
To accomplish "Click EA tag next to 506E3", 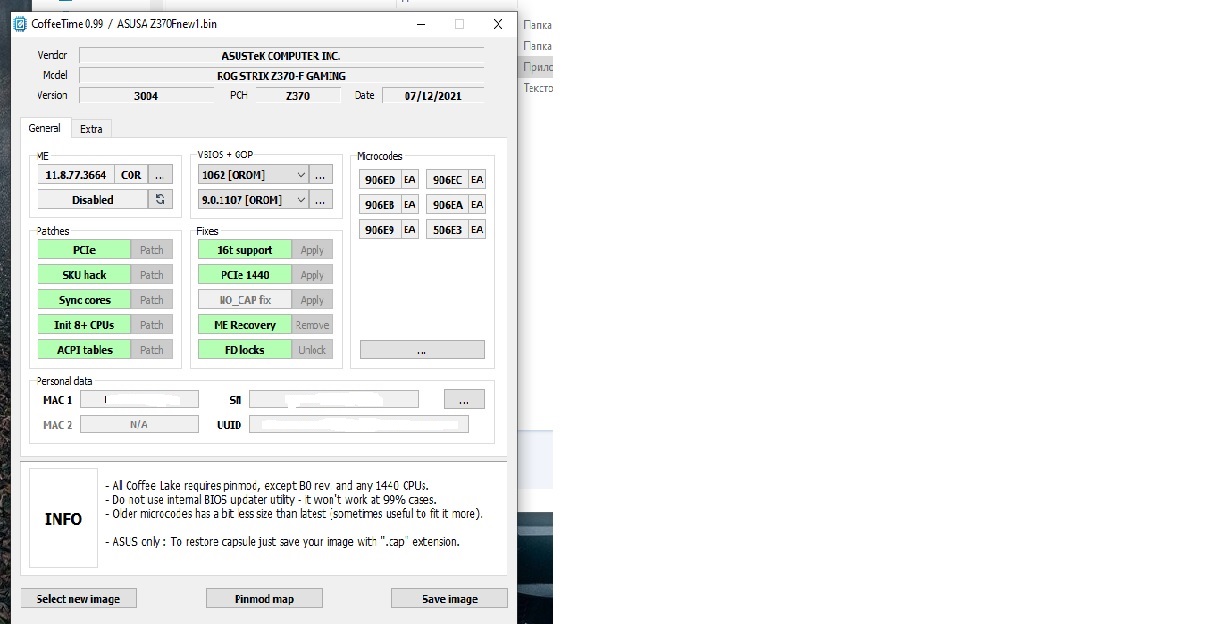I will (477, 229).
